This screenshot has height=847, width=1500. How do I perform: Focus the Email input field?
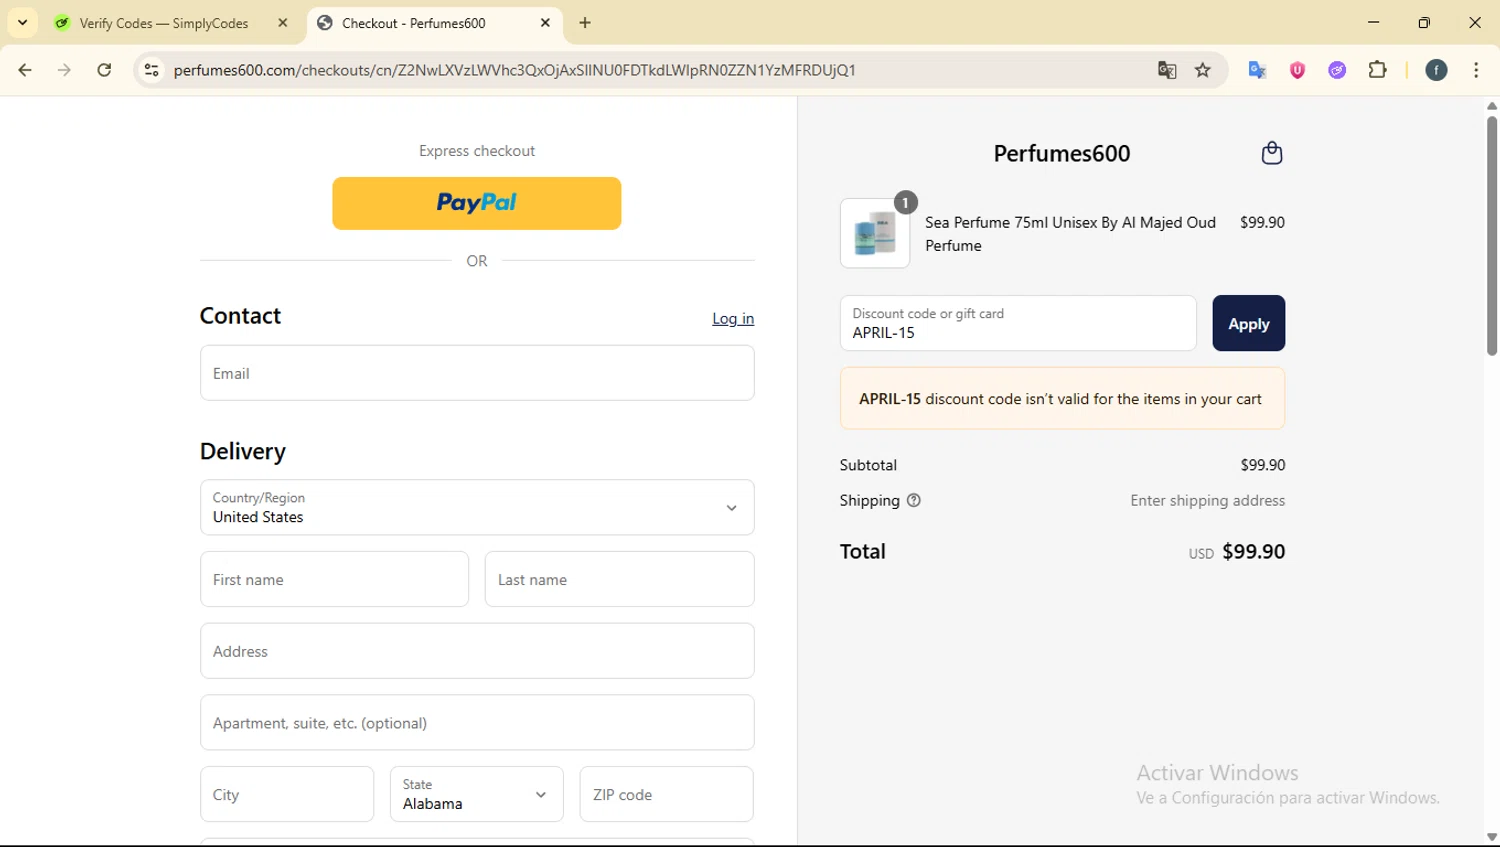477,373
